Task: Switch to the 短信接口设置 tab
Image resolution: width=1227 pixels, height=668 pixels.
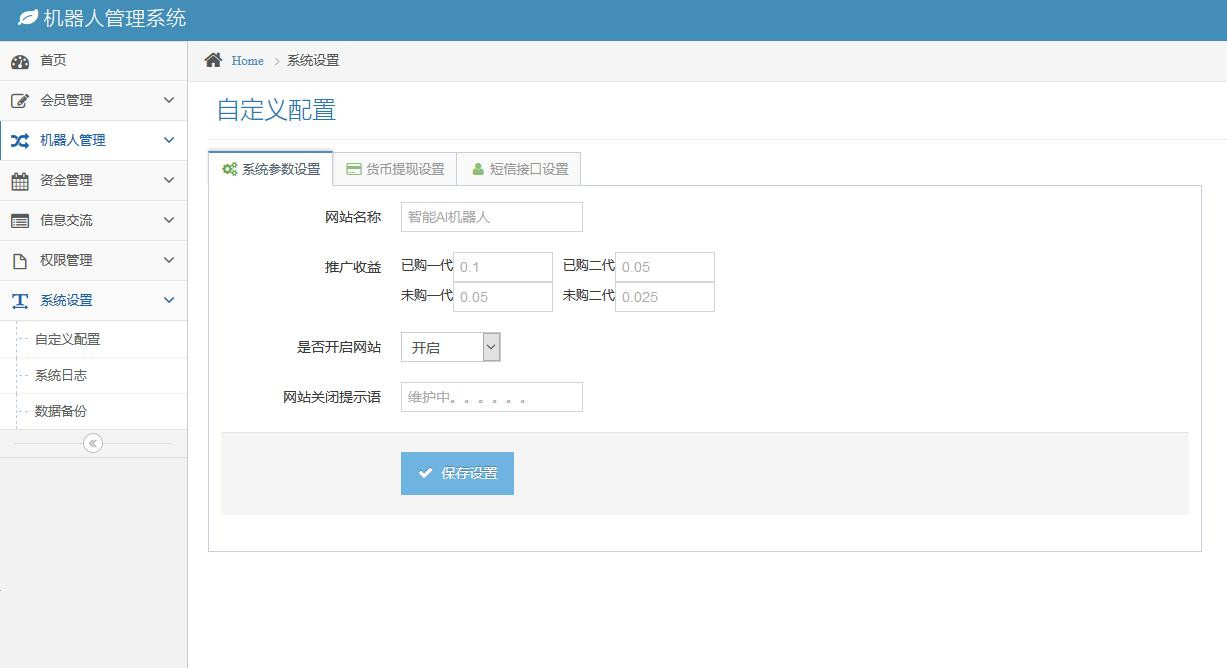Action: 519,169
